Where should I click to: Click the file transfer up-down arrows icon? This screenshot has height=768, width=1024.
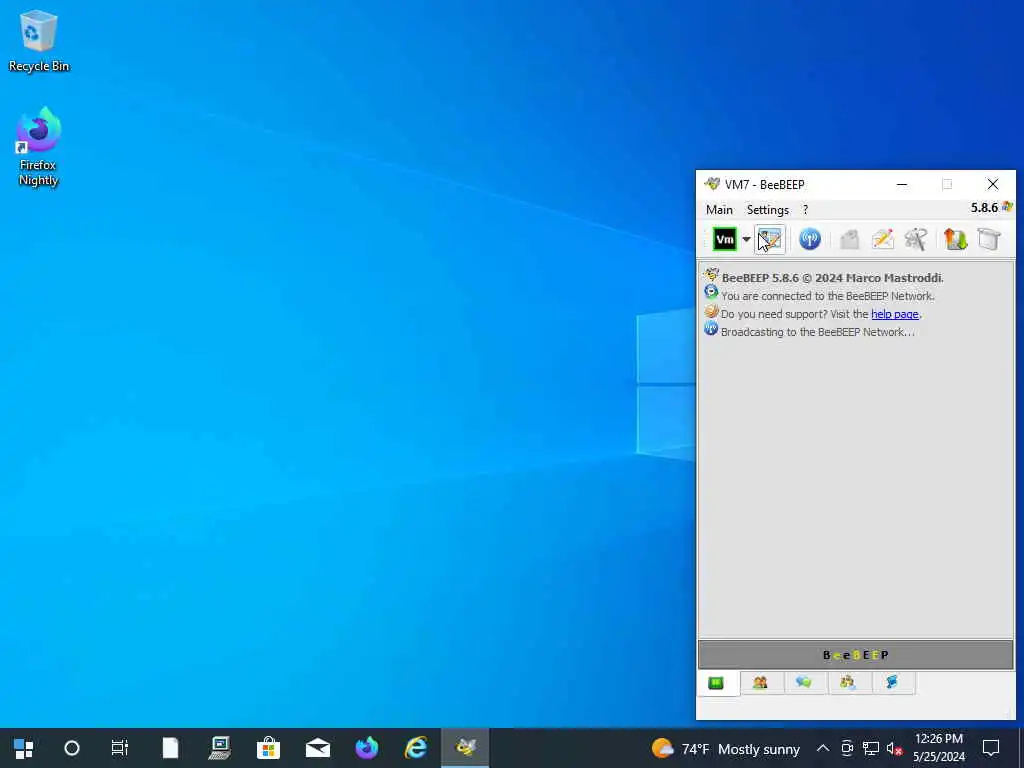point(955,239)
